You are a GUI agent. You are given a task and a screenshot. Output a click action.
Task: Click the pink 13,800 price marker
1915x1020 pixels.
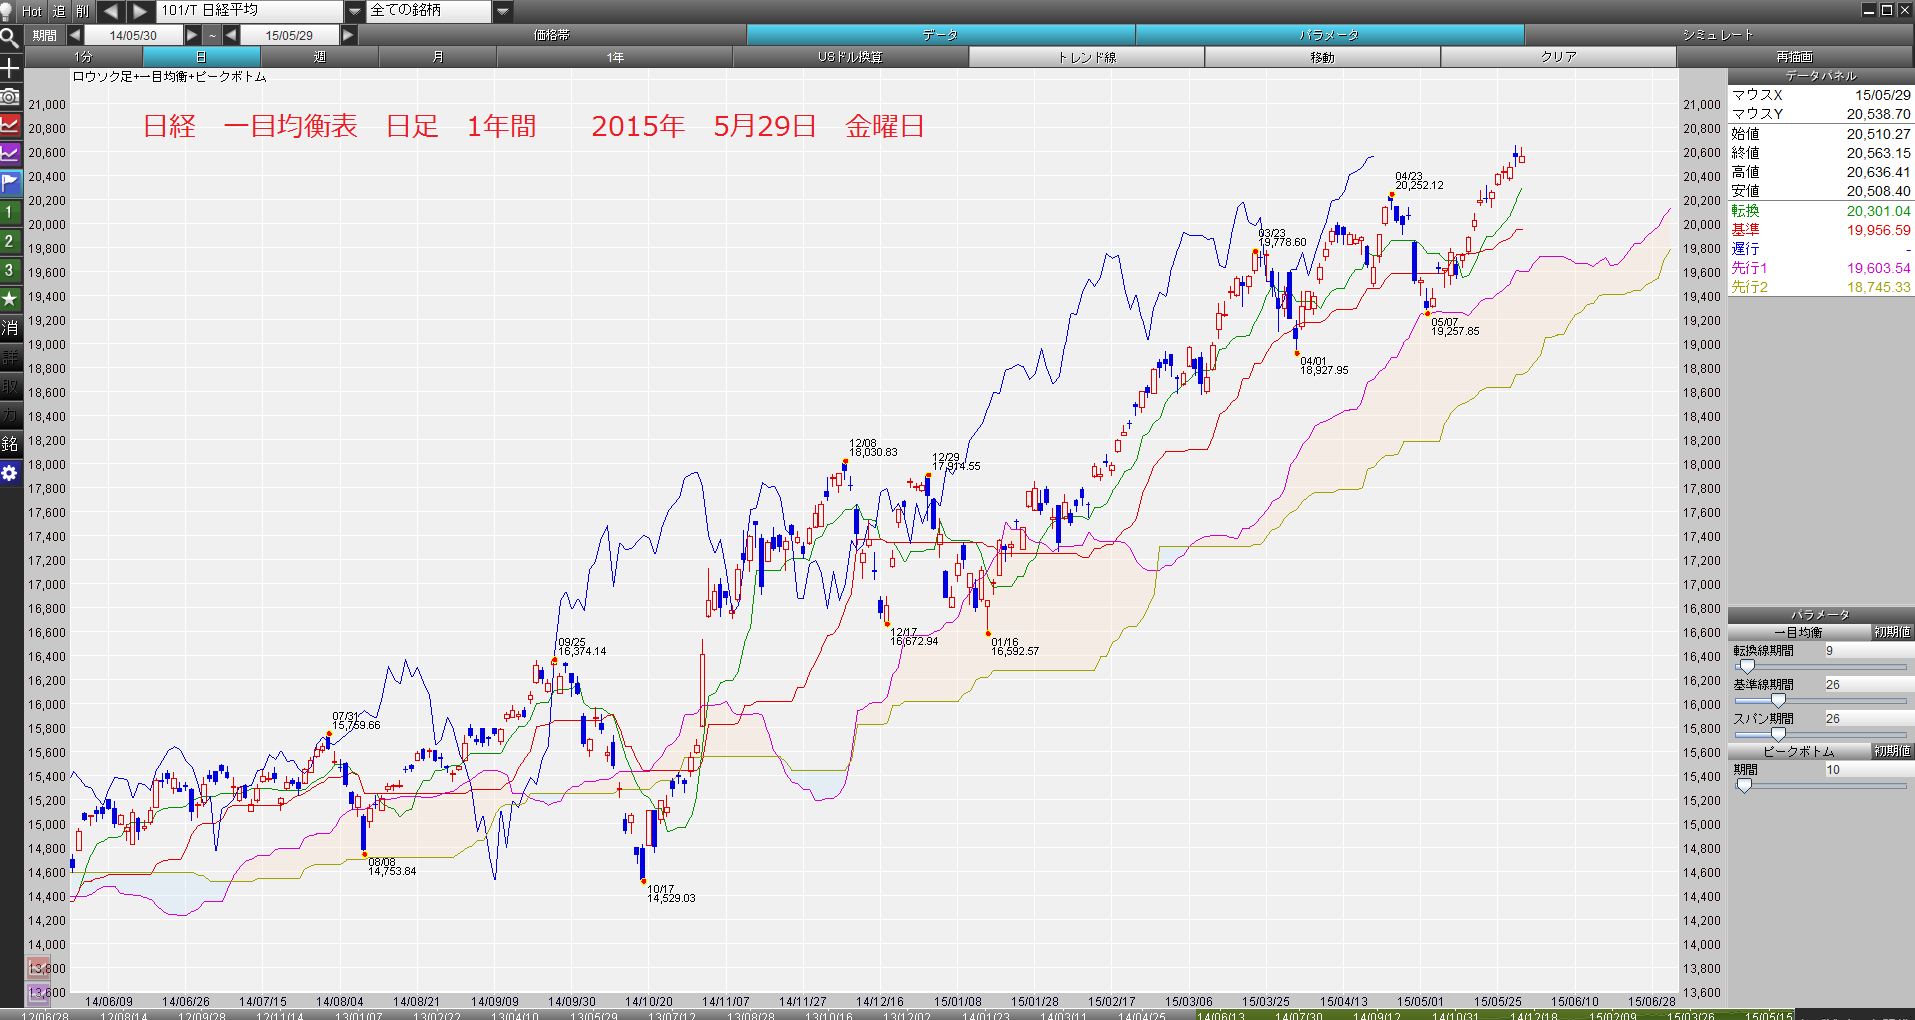coord(39,968)
